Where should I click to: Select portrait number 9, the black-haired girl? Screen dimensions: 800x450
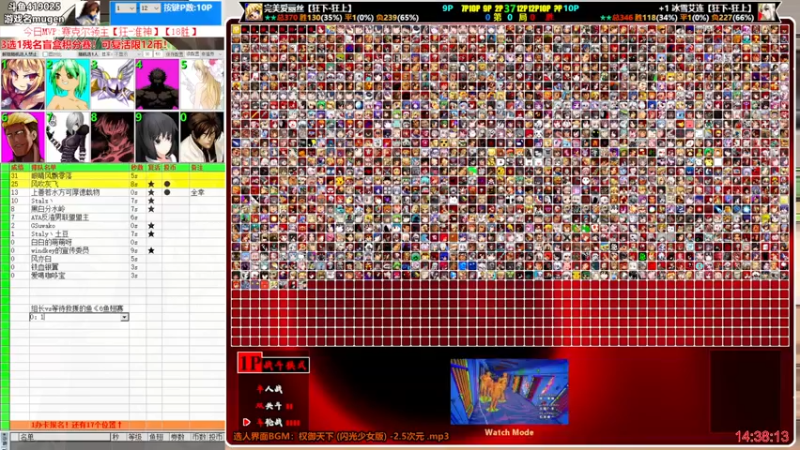(x=157, y=137)
